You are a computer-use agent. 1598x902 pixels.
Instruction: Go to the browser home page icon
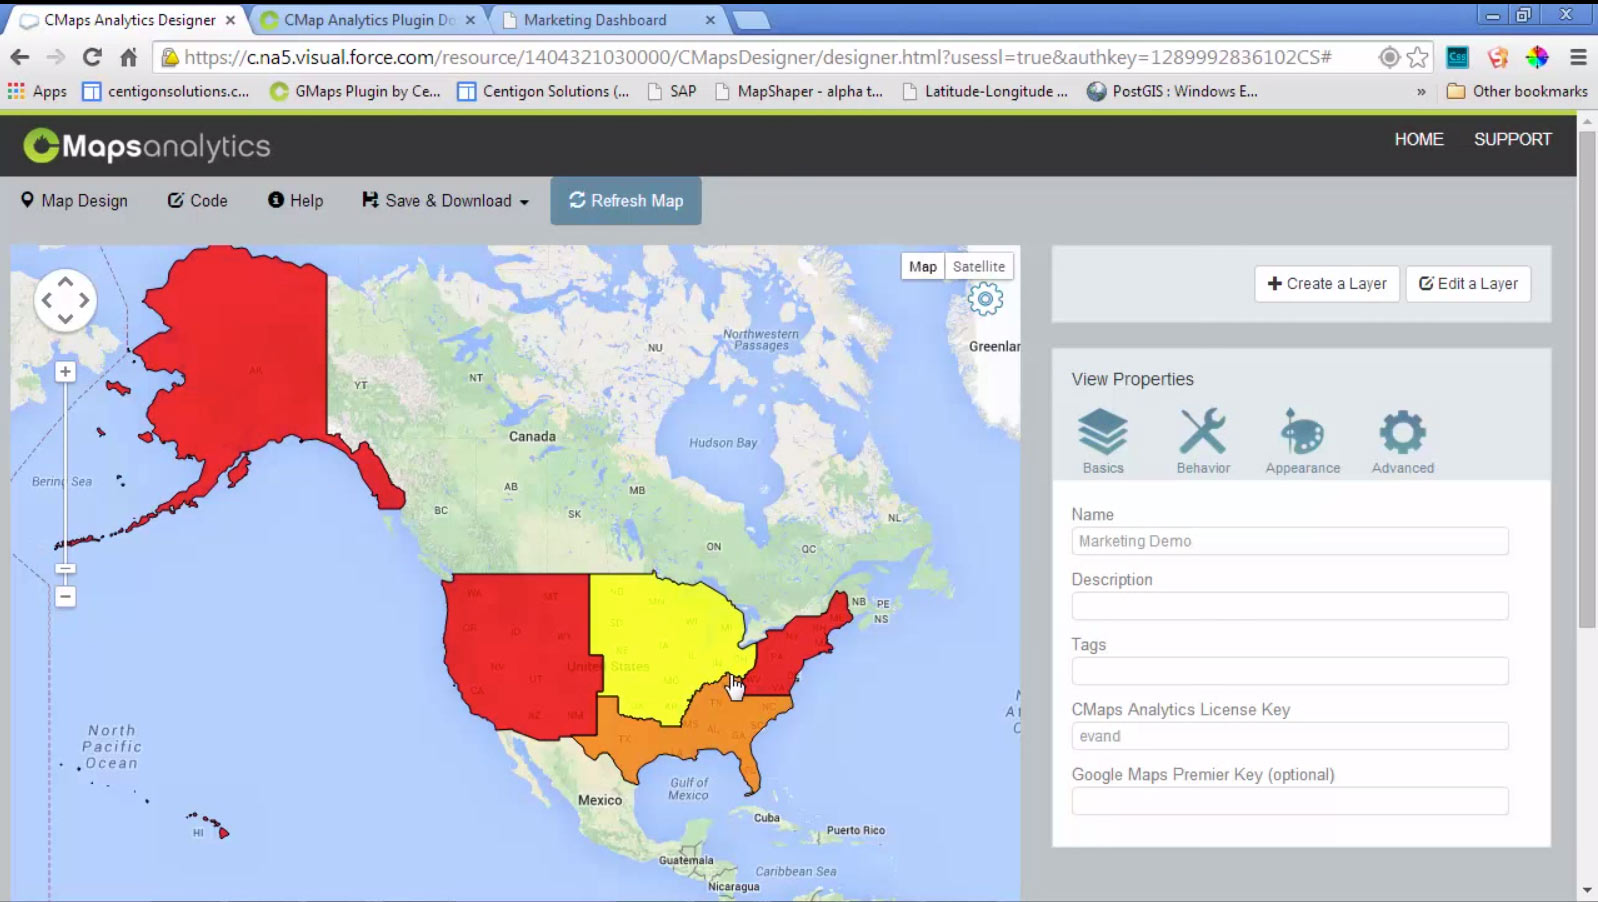pyautogui.click(x=128, y=57)
